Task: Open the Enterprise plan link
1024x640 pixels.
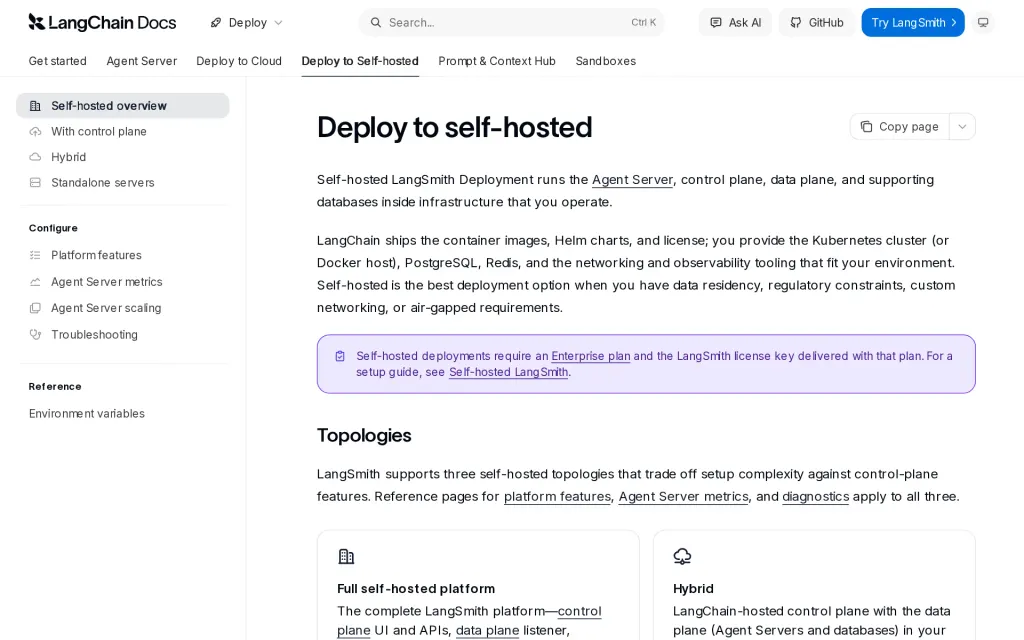Action: coord(591,356)
